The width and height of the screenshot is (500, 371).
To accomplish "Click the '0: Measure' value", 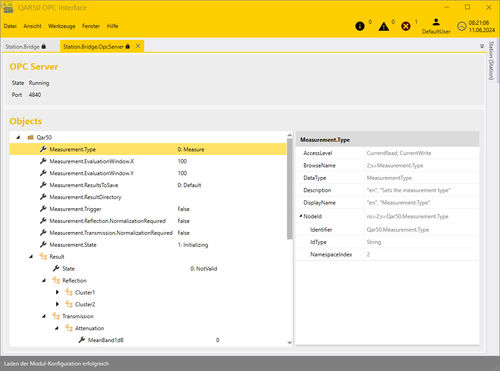I will (191, 149).
